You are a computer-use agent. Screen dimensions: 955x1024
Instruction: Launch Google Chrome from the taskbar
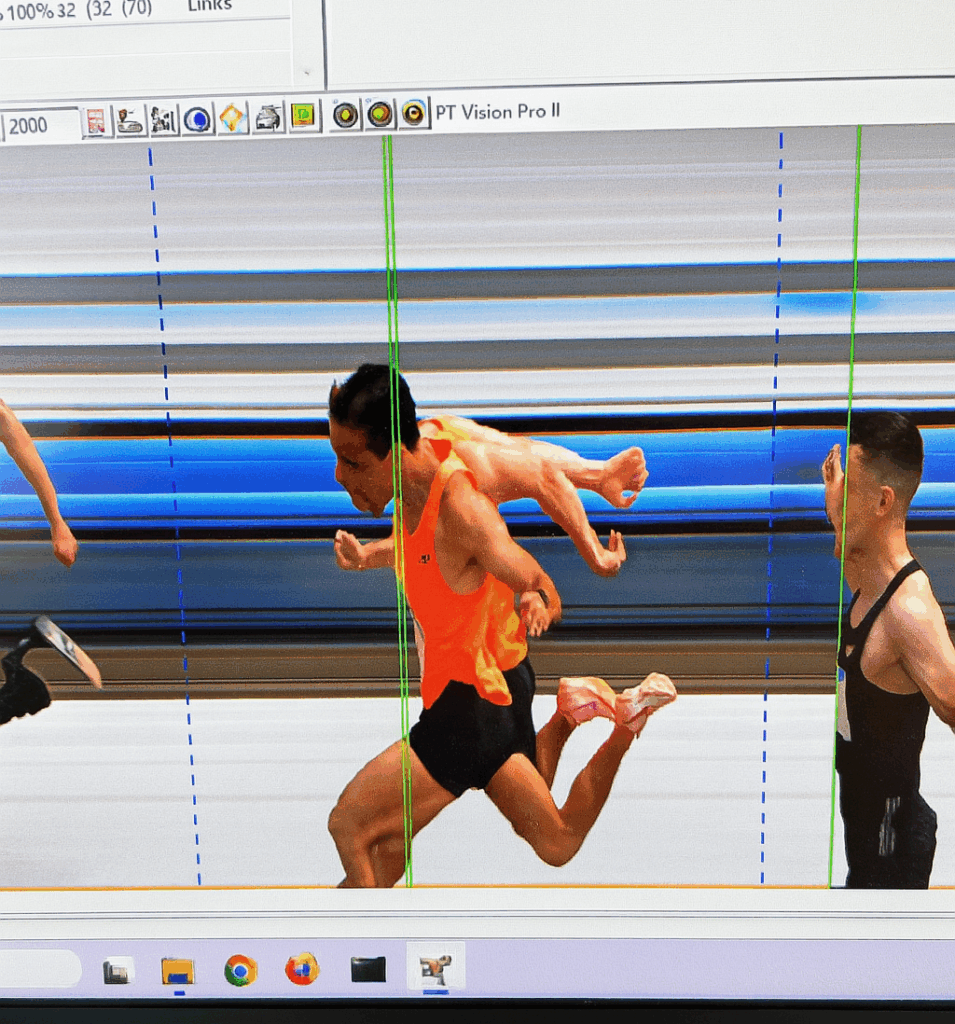click(x=240, y=970)
